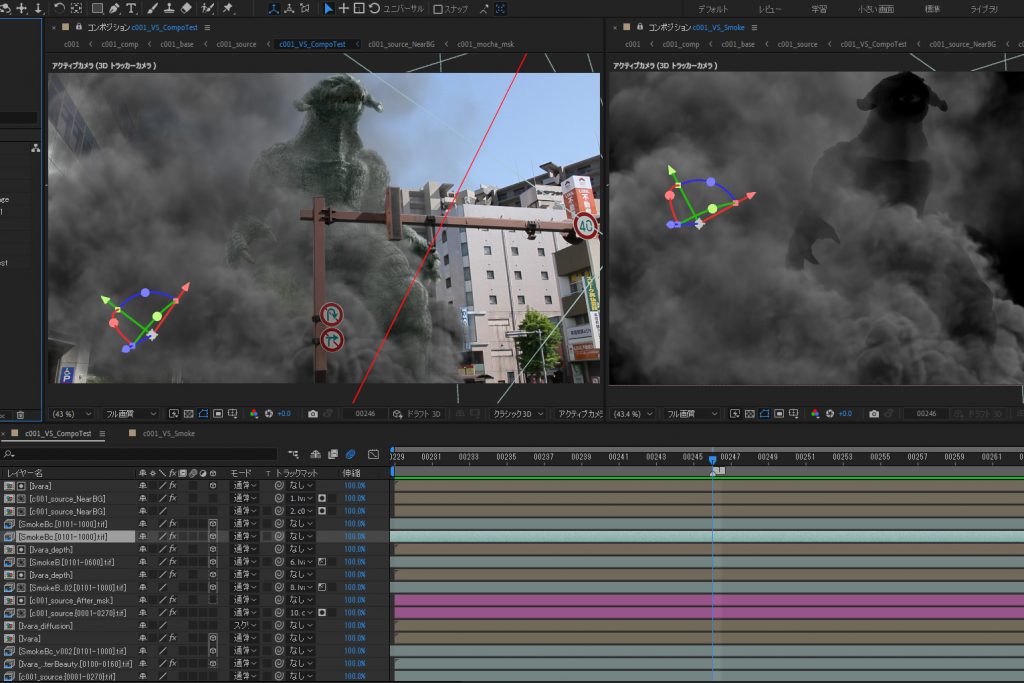This screenshot has width=1024, height=683.
Task: Open track matte dropdown showing 10. c
Action: click(x=302, y=613)
